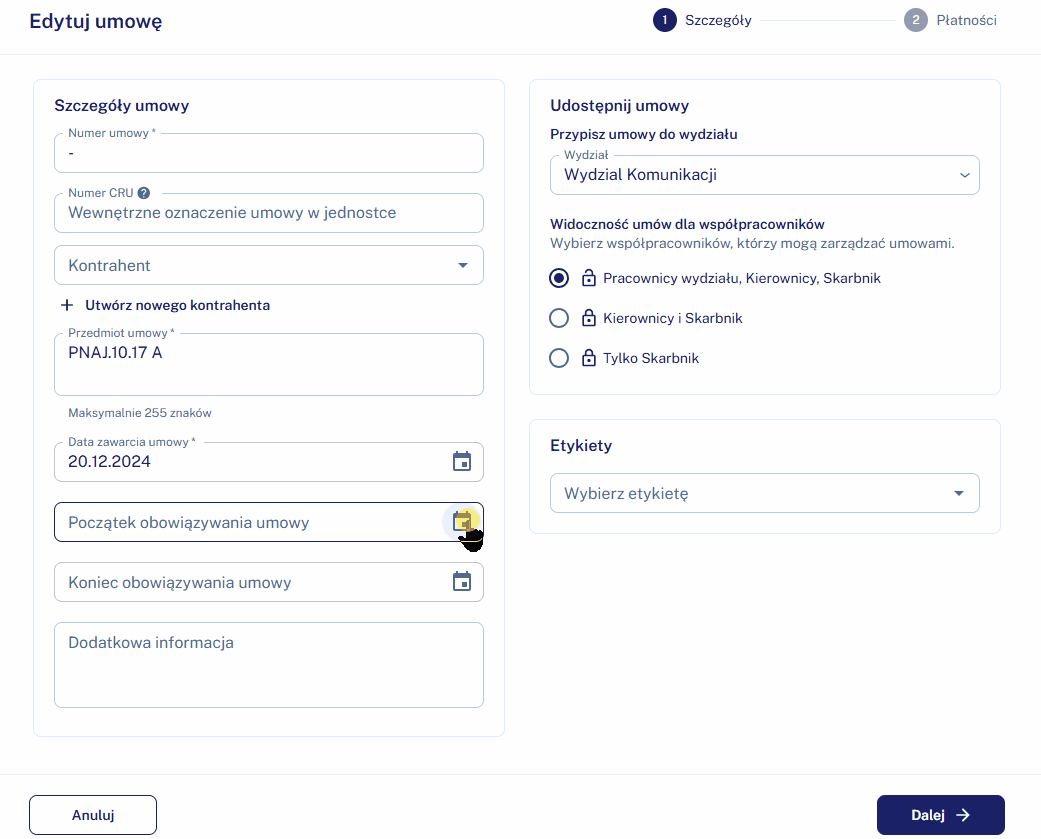Viewport: 1041px width, 839px height.
Task: Click the Numer CRU help icon
Action: pos(144,193)
